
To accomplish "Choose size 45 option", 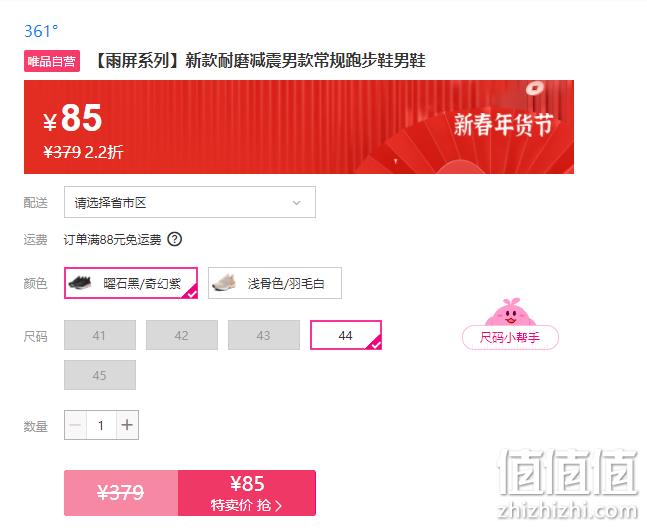I will [x=100, y=375].
